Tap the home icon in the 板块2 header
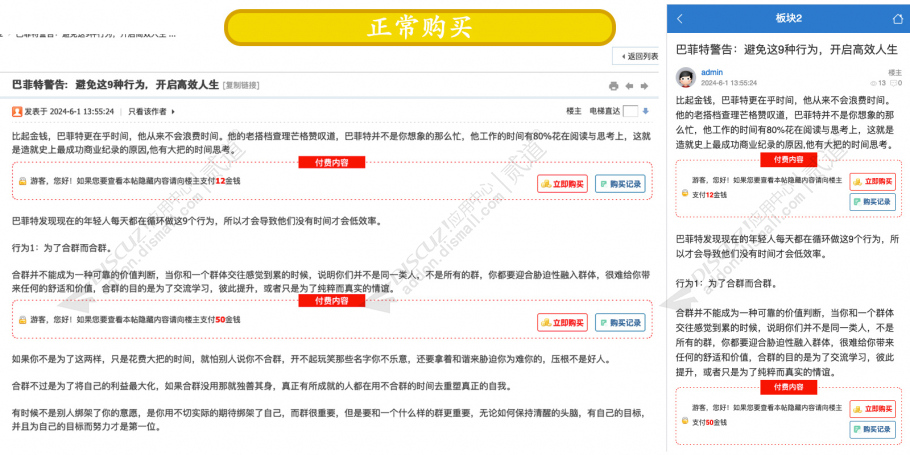This screenshot has width=910, height=455. point(897,19)
